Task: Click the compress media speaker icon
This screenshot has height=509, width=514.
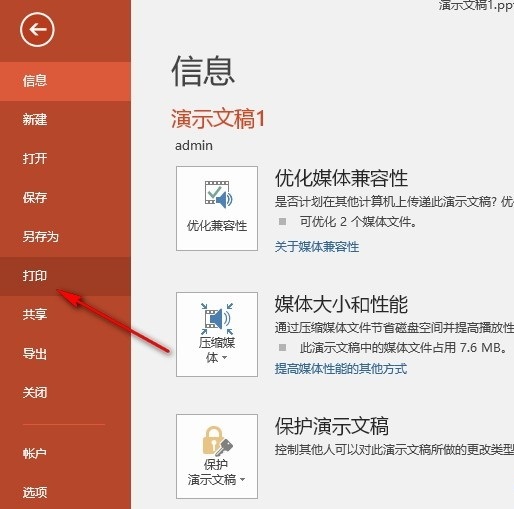Action: [x=217, y=318]
